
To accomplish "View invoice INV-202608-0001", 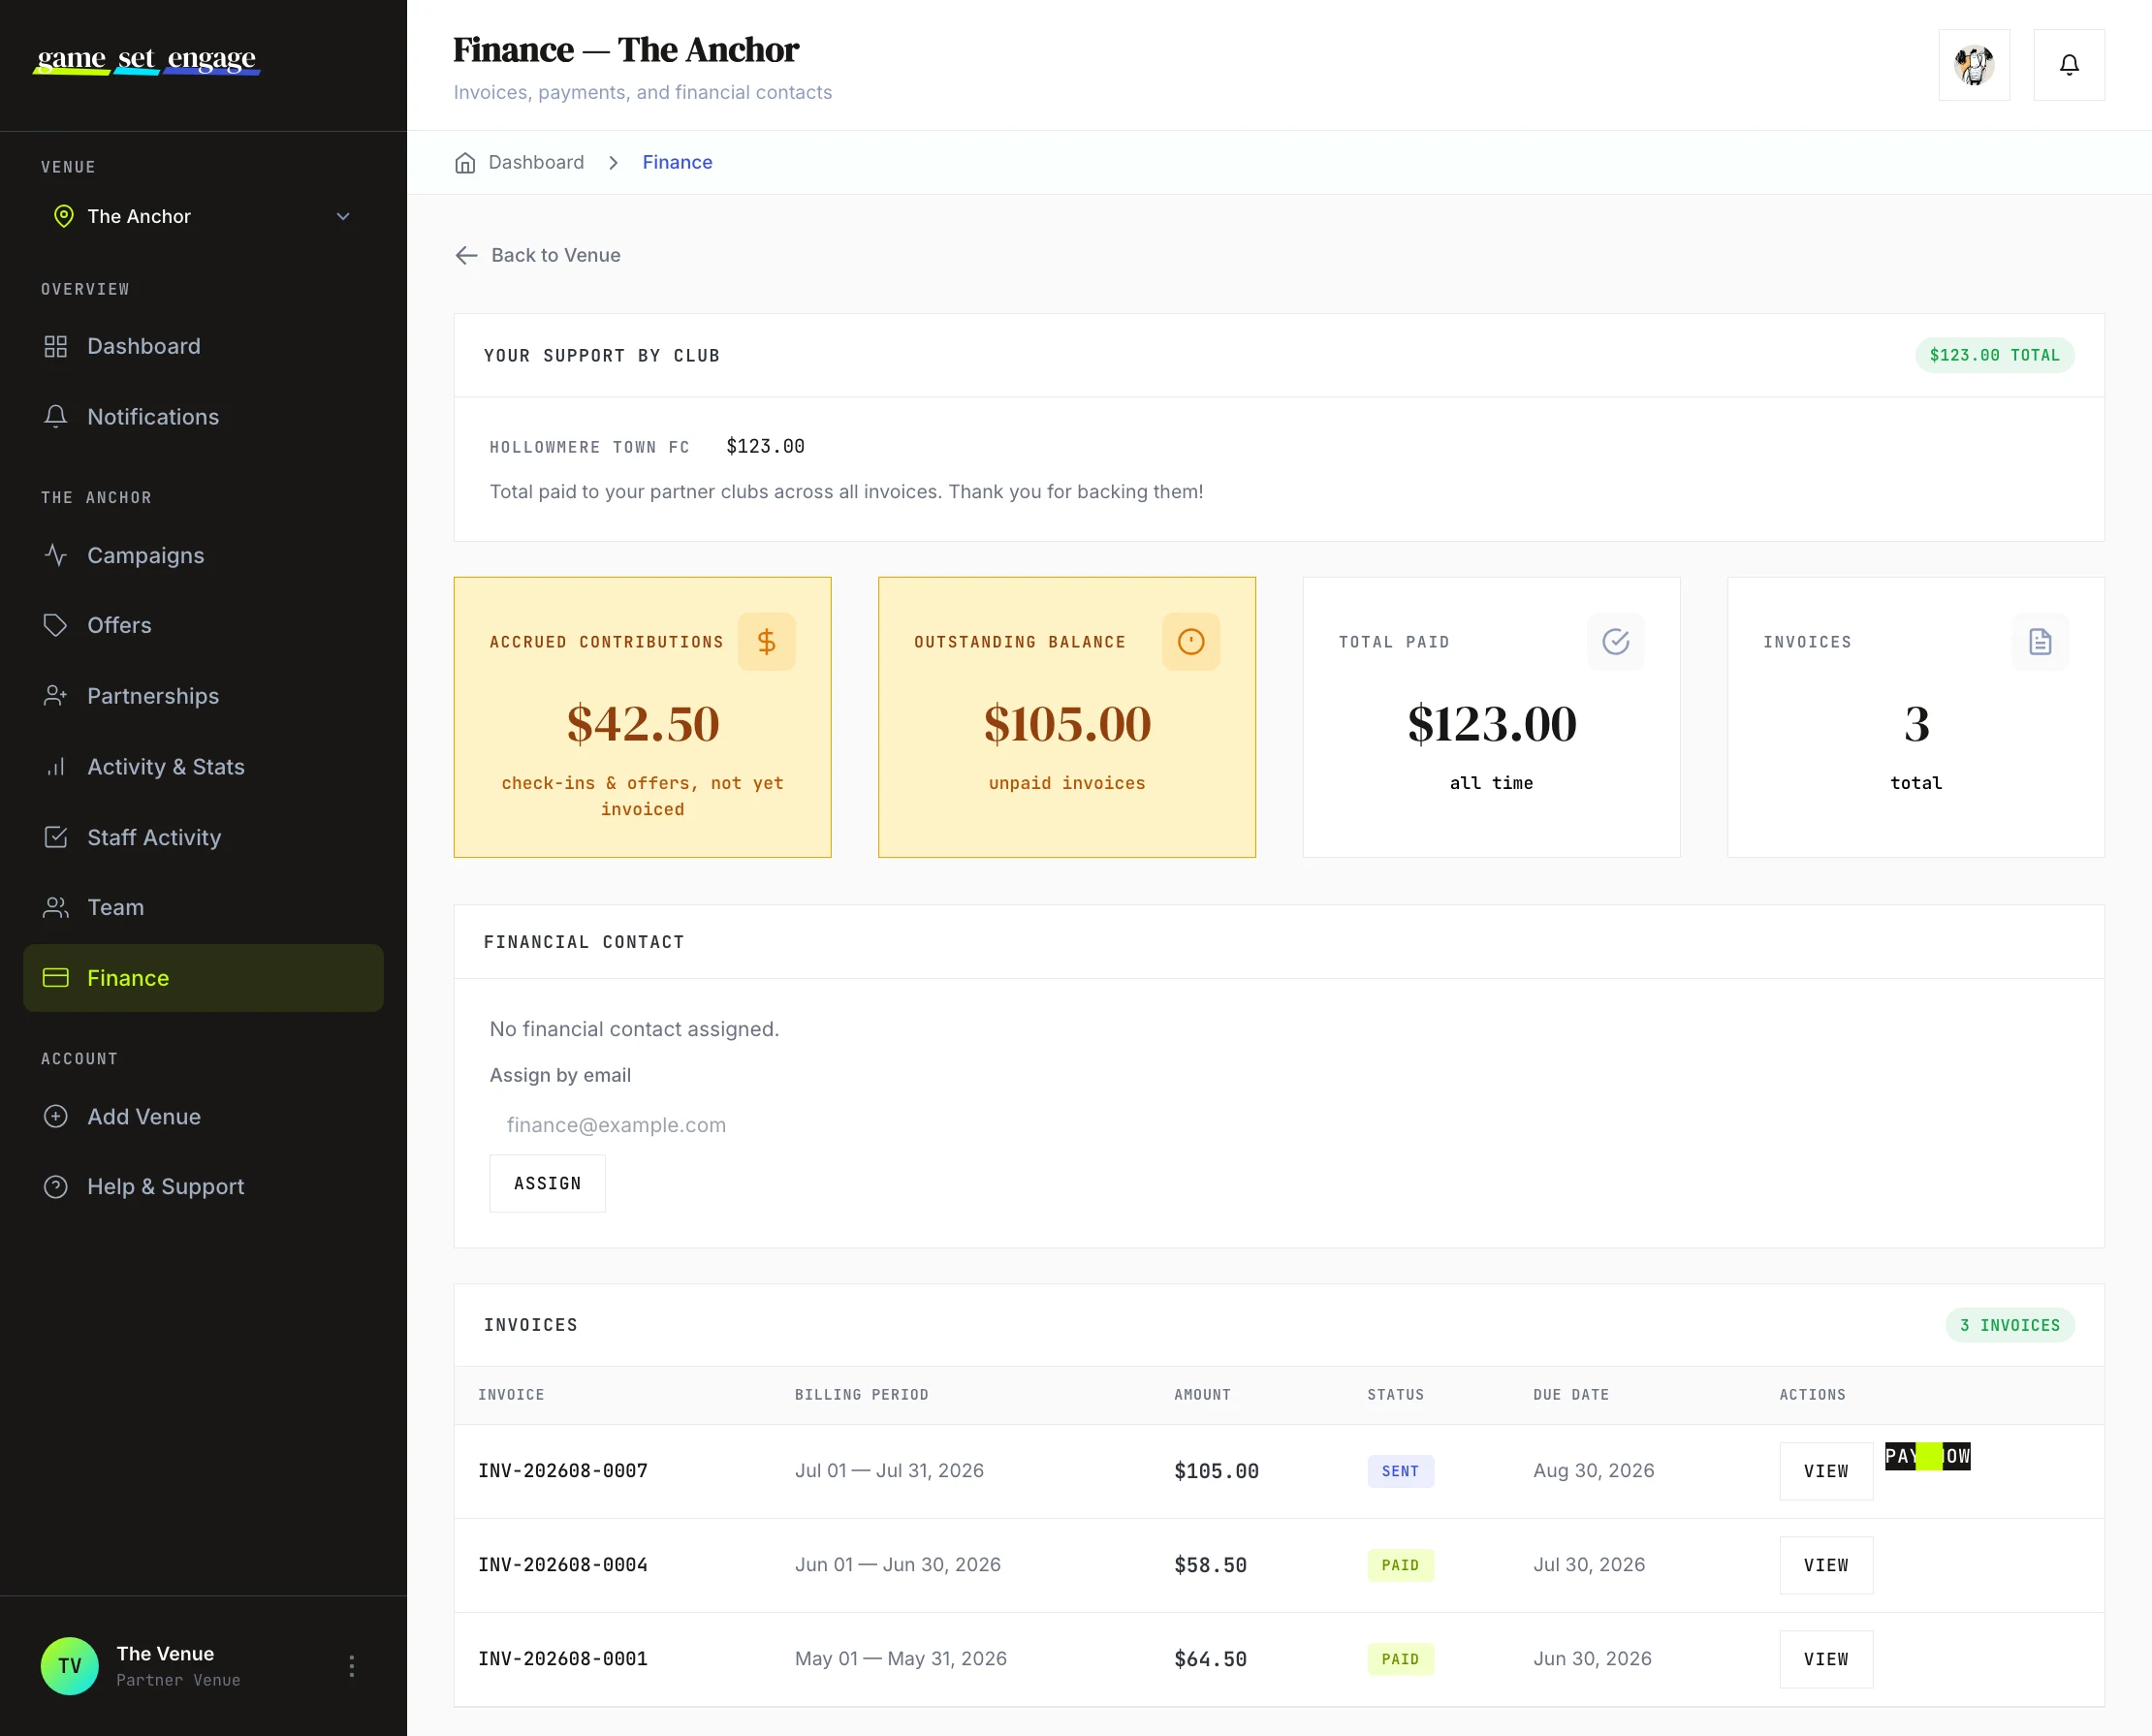I will point(1826,1659).
